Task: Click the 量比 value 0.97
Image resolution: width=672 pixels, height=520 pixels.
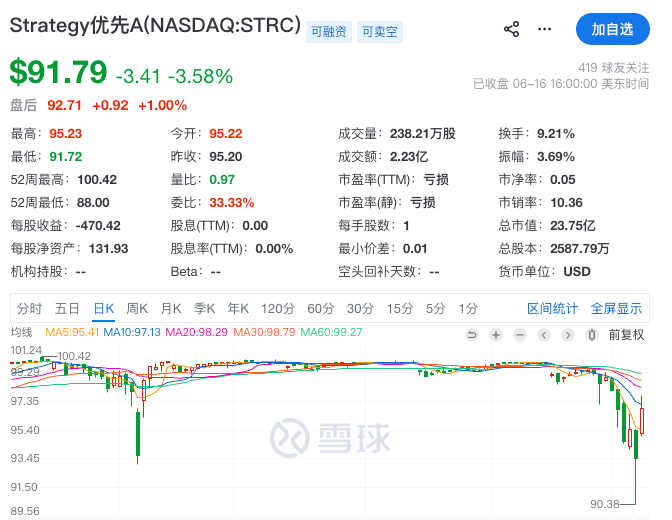Action: [x=222, y=180]
